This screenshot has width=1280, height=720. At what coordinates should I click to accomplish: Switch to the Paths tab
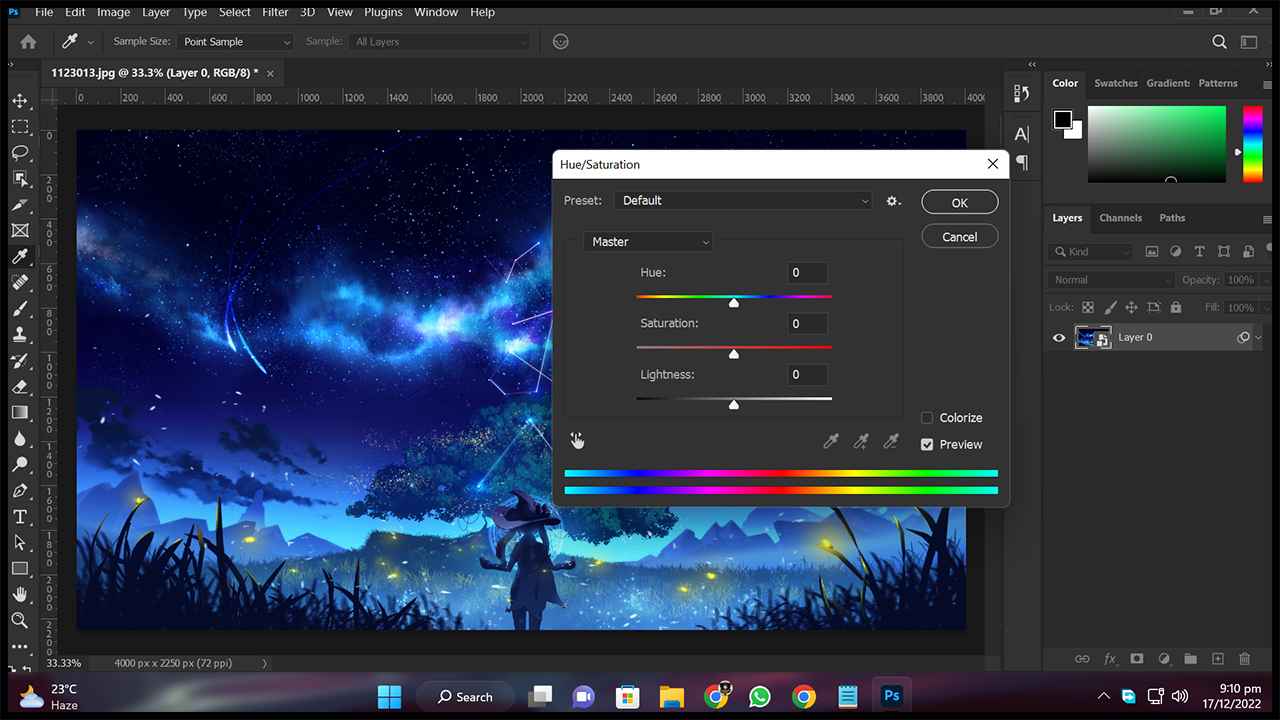[1172, 218]
